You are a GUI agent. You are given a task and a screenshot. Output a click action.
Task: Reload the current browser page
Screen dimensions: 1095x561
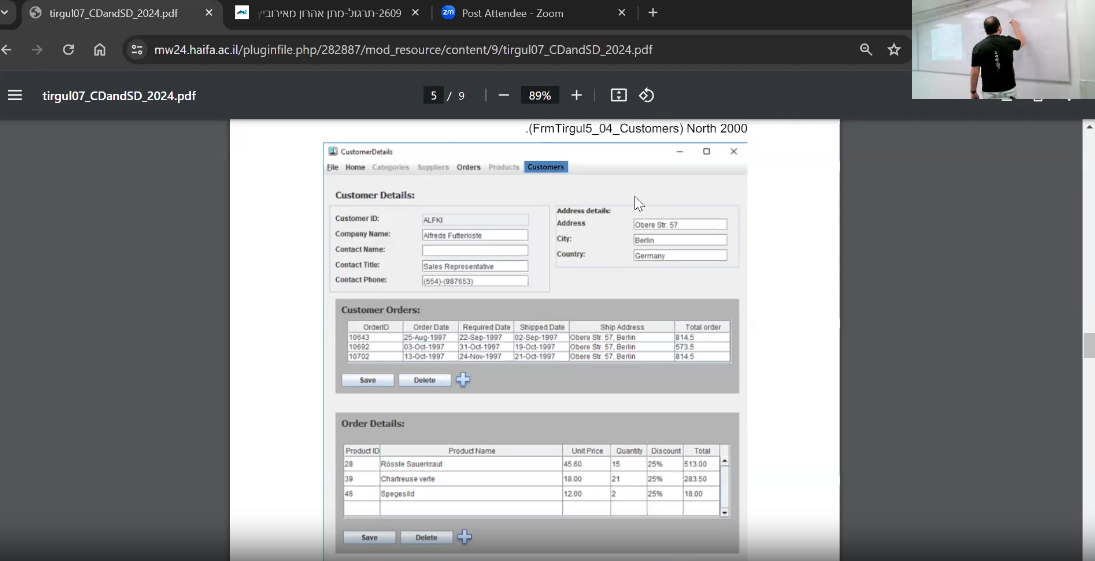(68, 49)
